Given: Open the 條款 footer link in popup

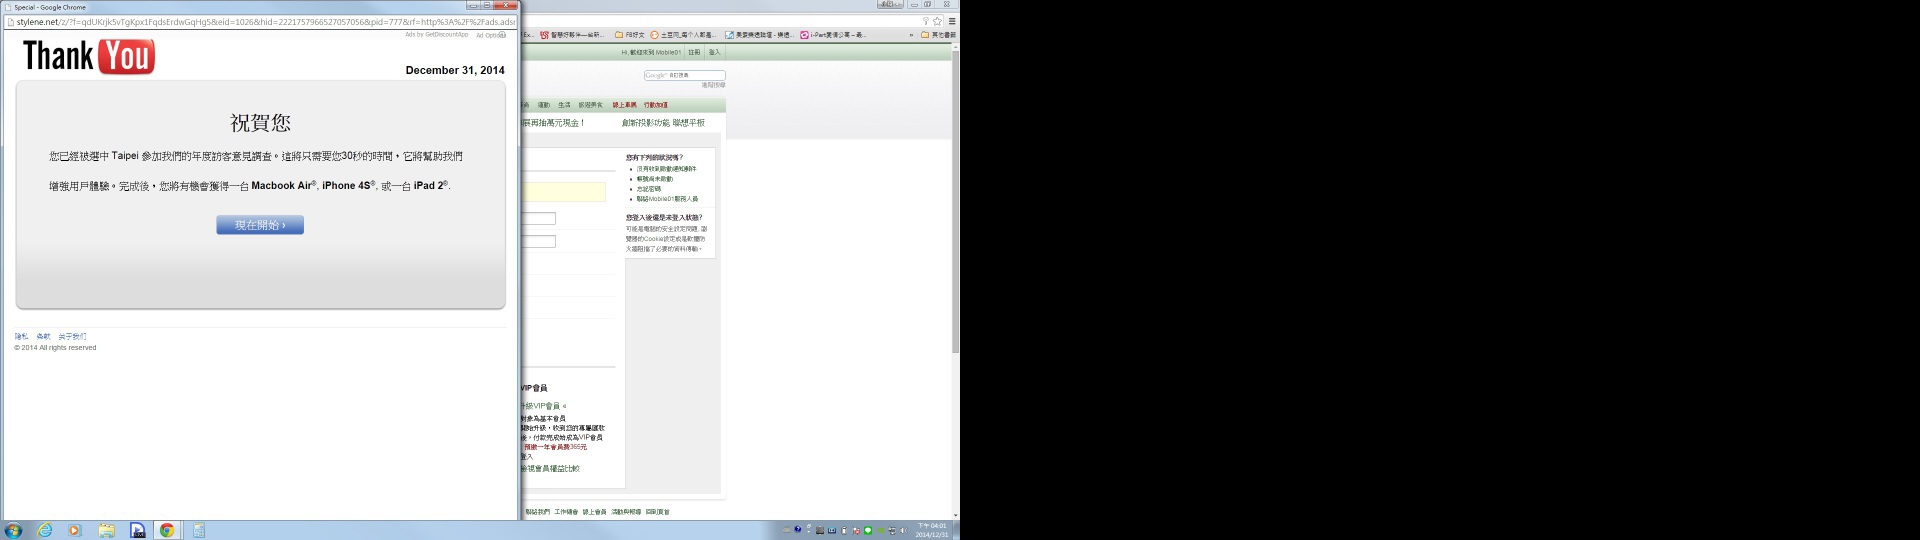Looking at the screenshot, I should [x=43, y=336].
